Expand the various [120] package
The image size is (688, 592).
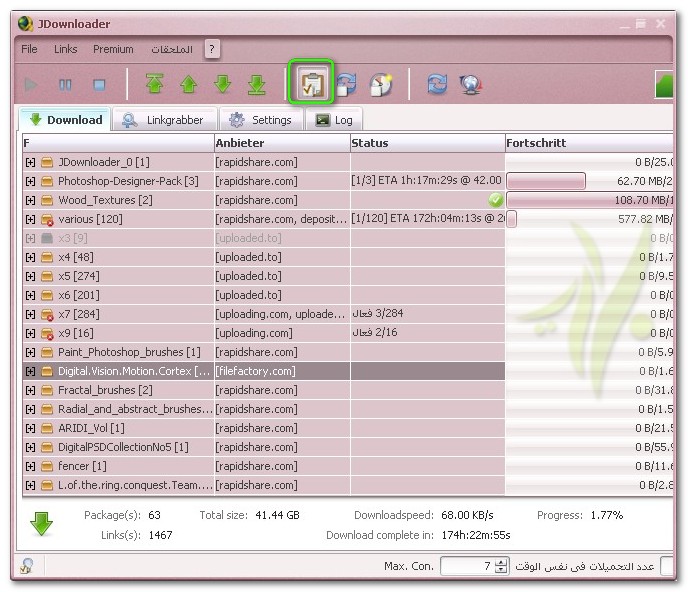point(30,219)
